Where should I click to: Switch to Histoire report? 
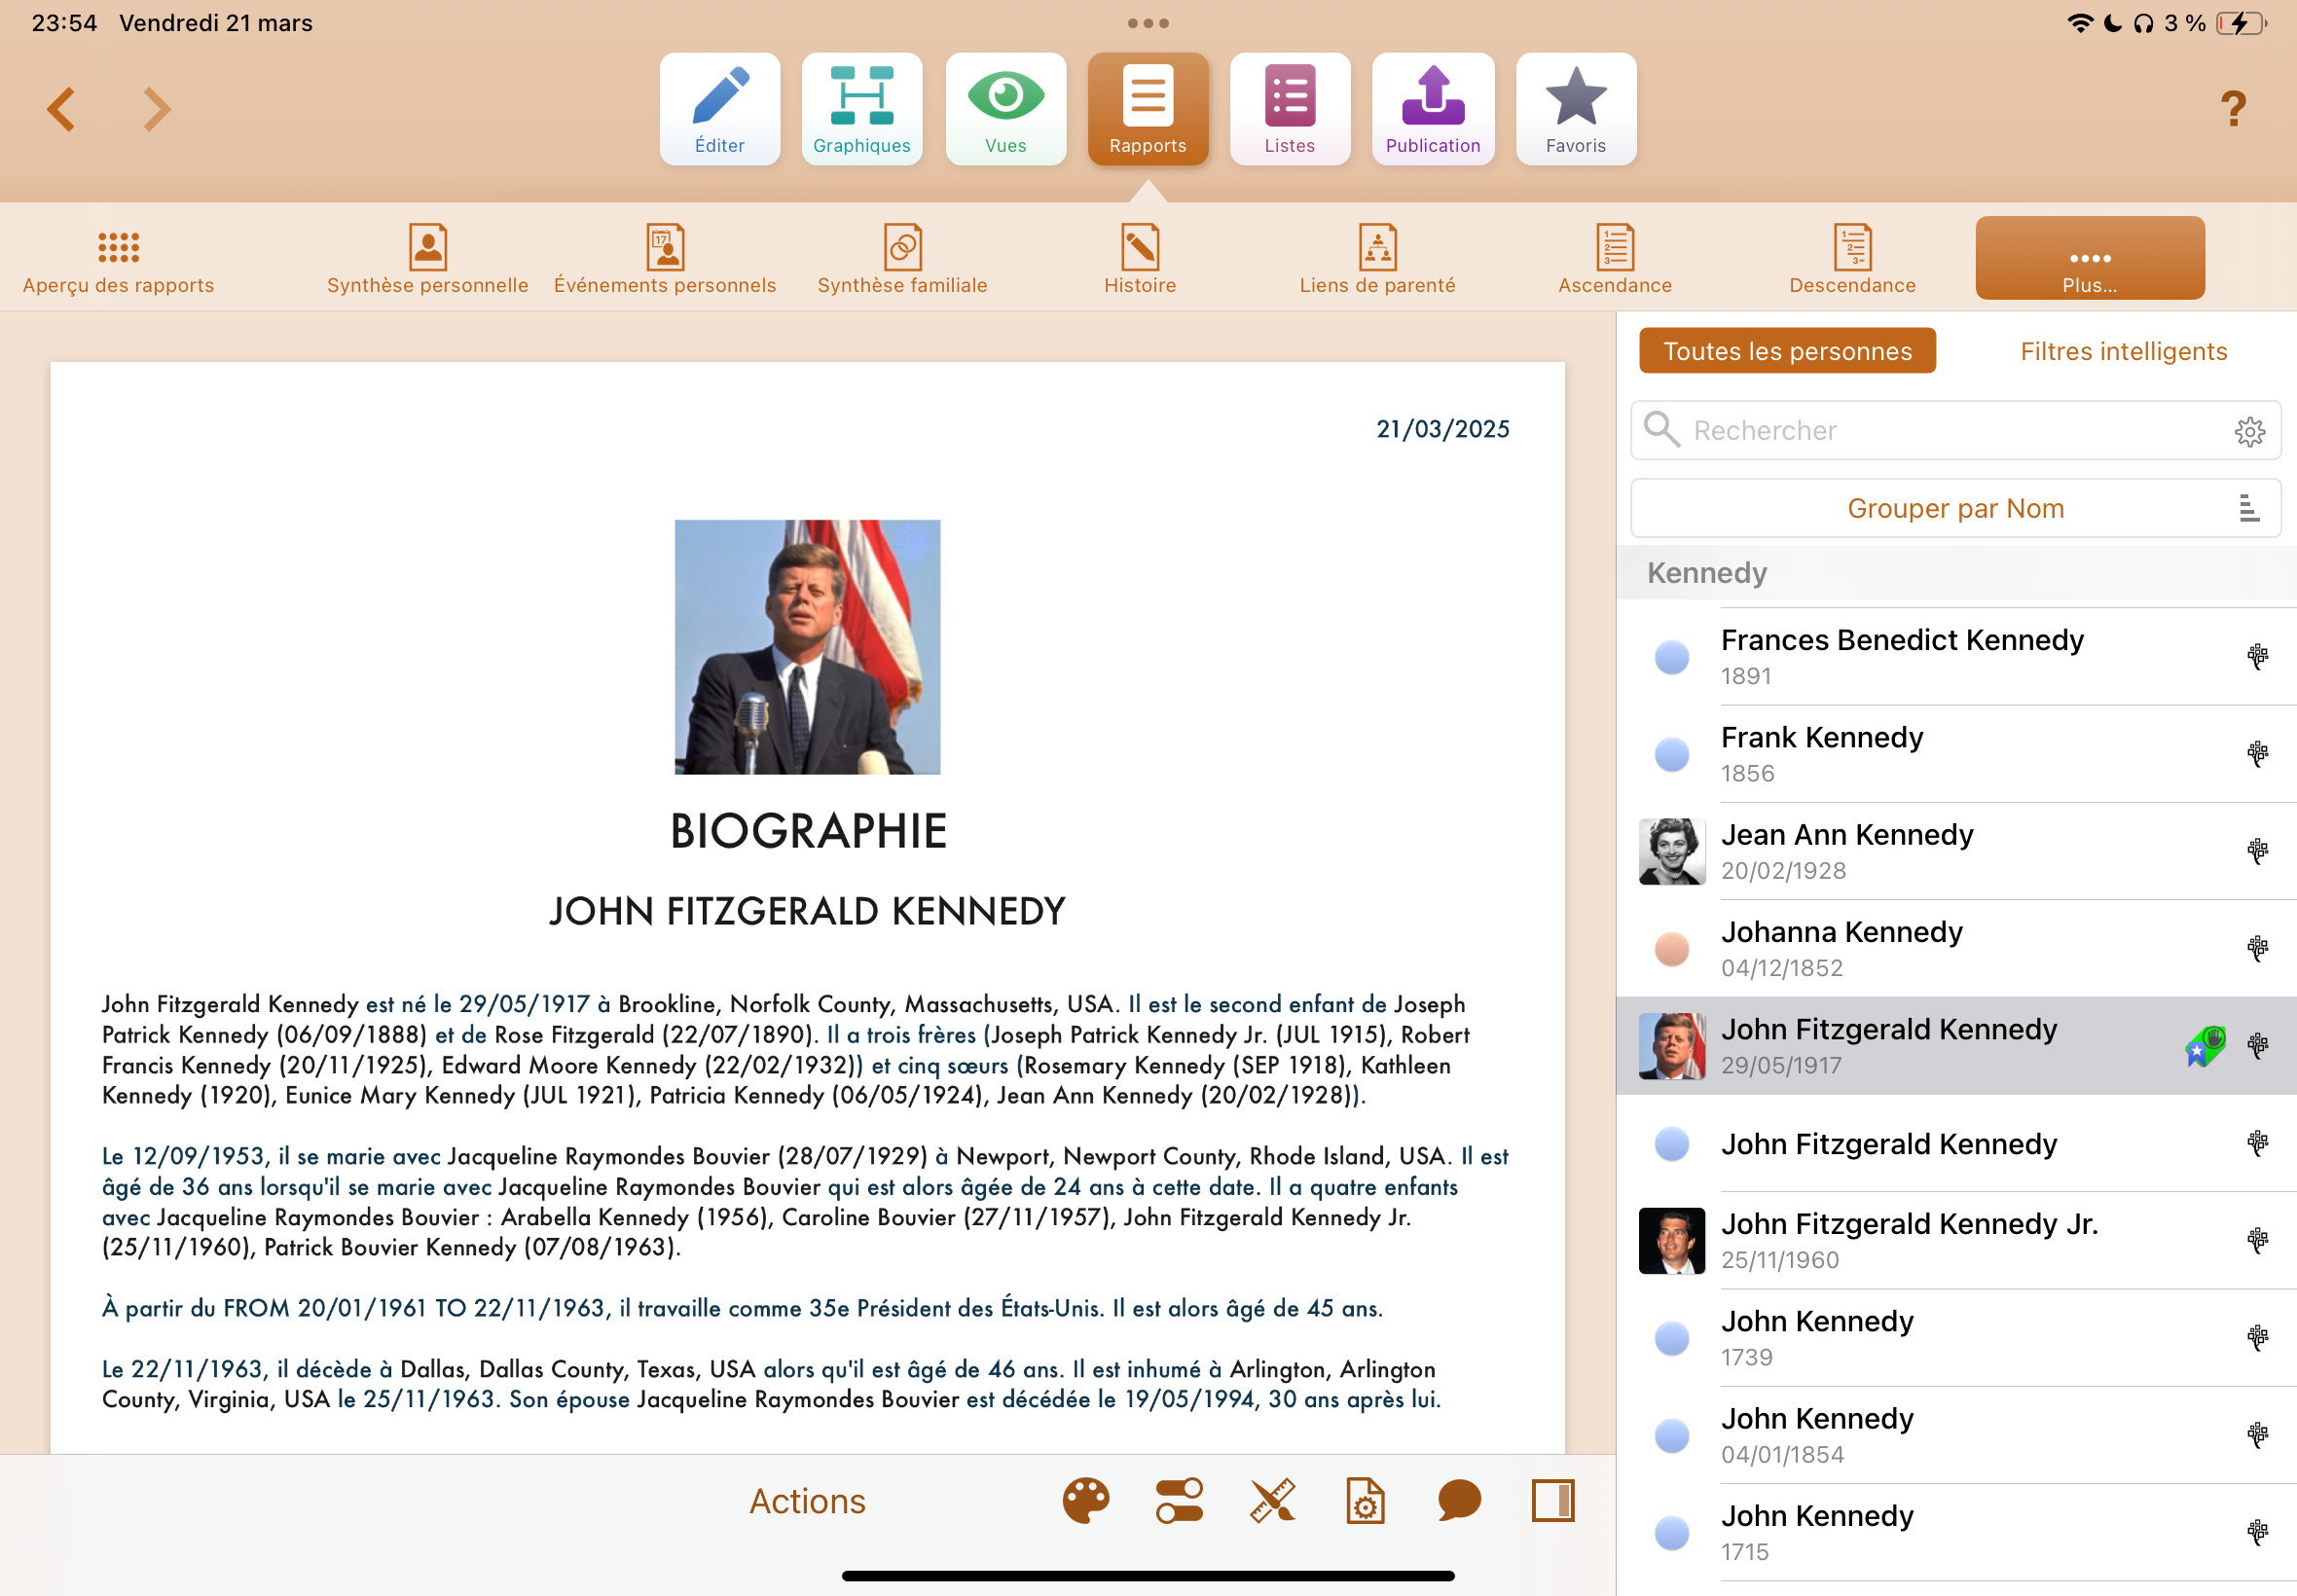tap(1140, 260)
